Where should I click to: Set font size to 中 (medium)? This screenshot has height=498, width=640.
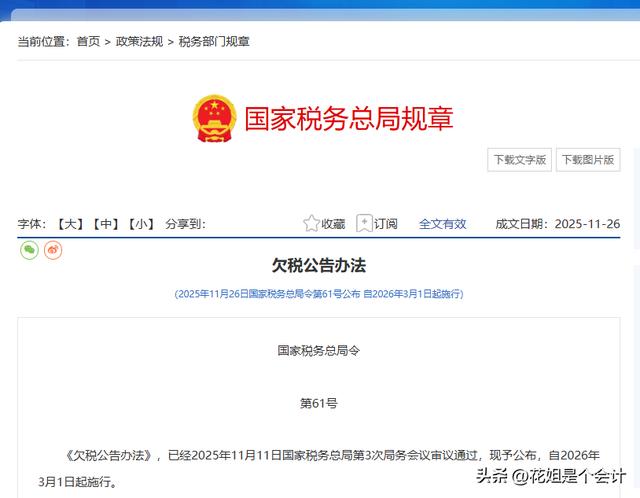coord(106,224)
